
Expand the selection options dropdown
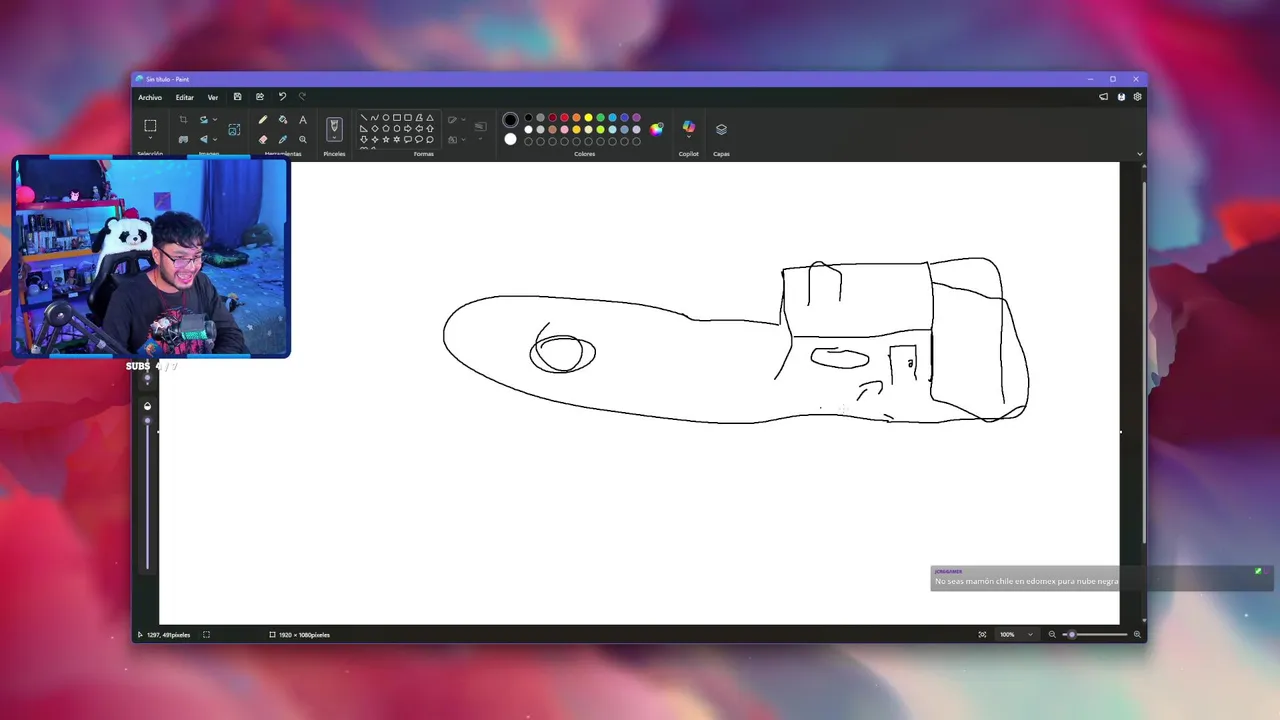(x=150, y=139)
